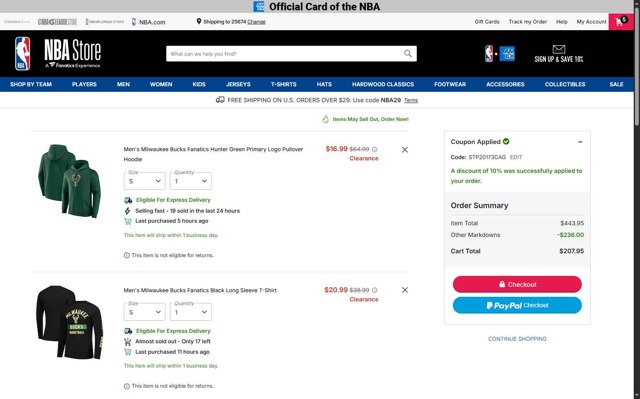Remove the Bucks hoodie from cart
This screenshot has width=640, height=399.
[404, 150]
